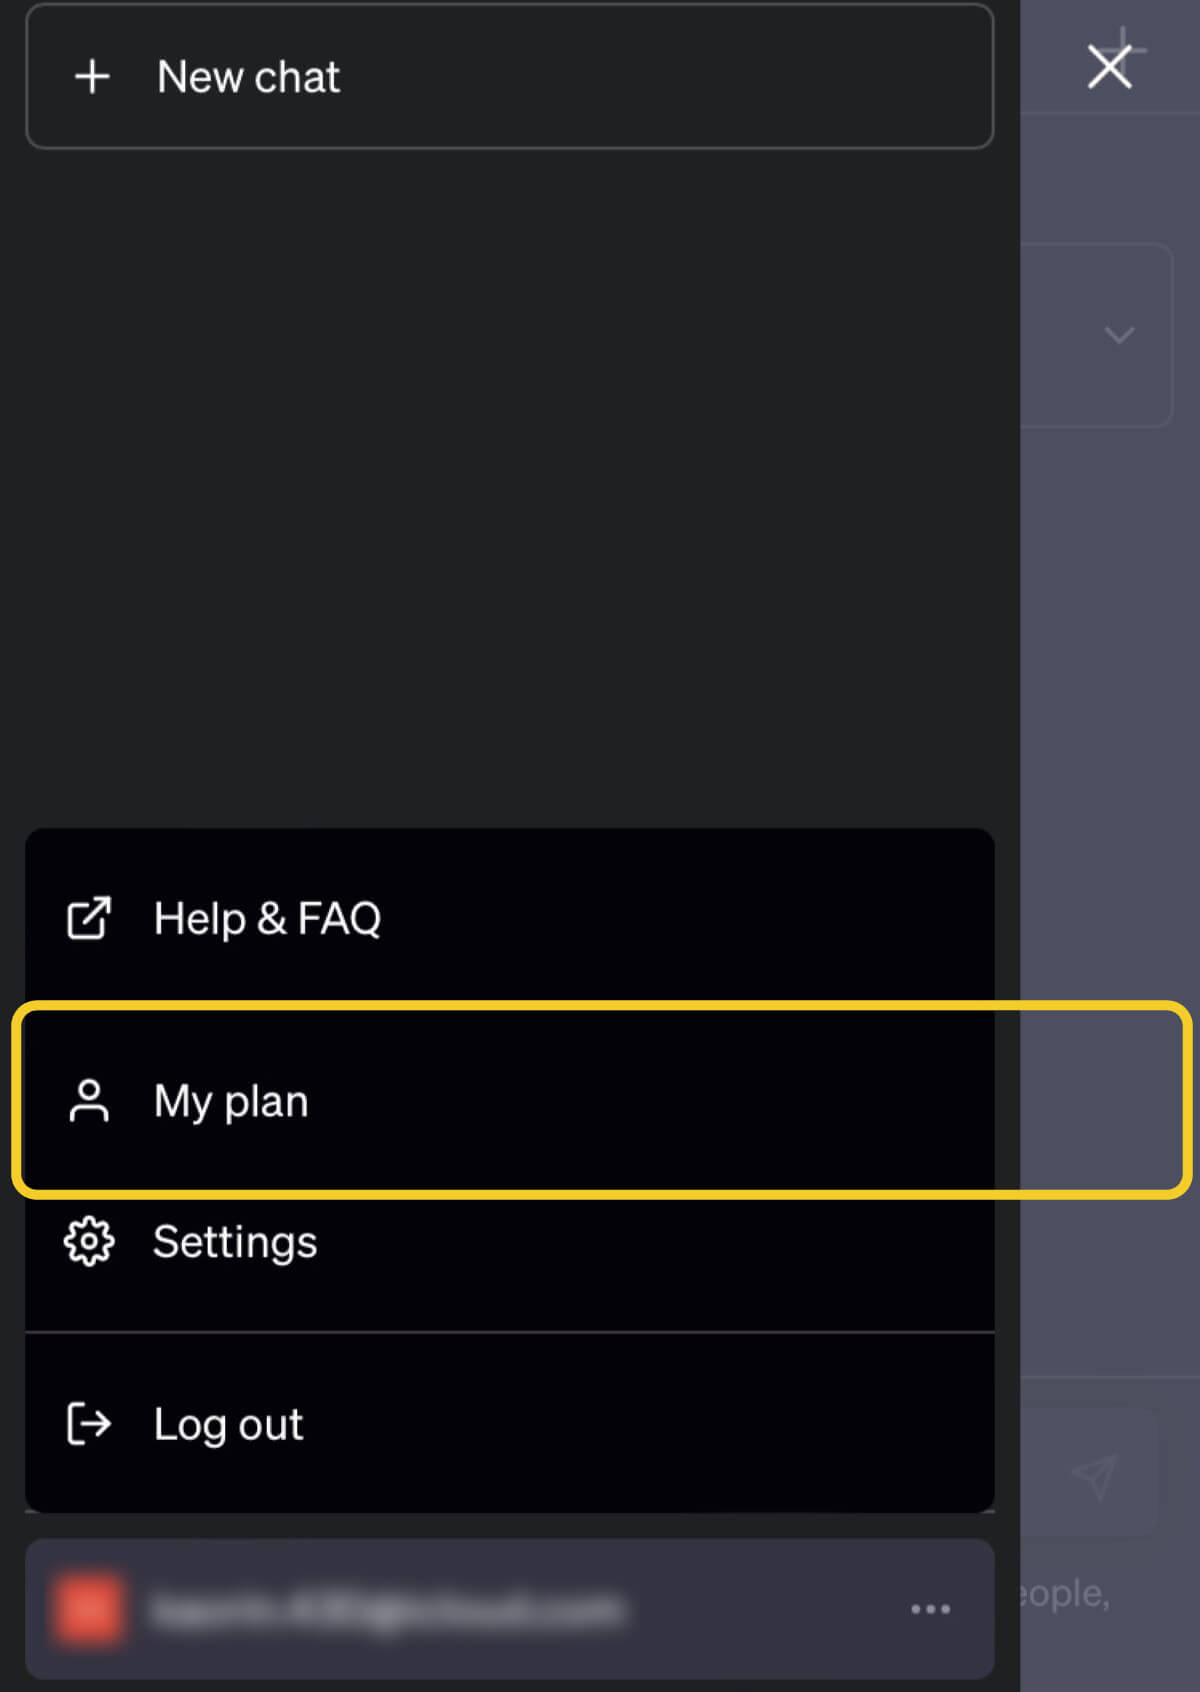Close the sidebar with the X icon
Image resolution: width=1200 pixels, height=1692 pixels.
(x=1109, y=68)
